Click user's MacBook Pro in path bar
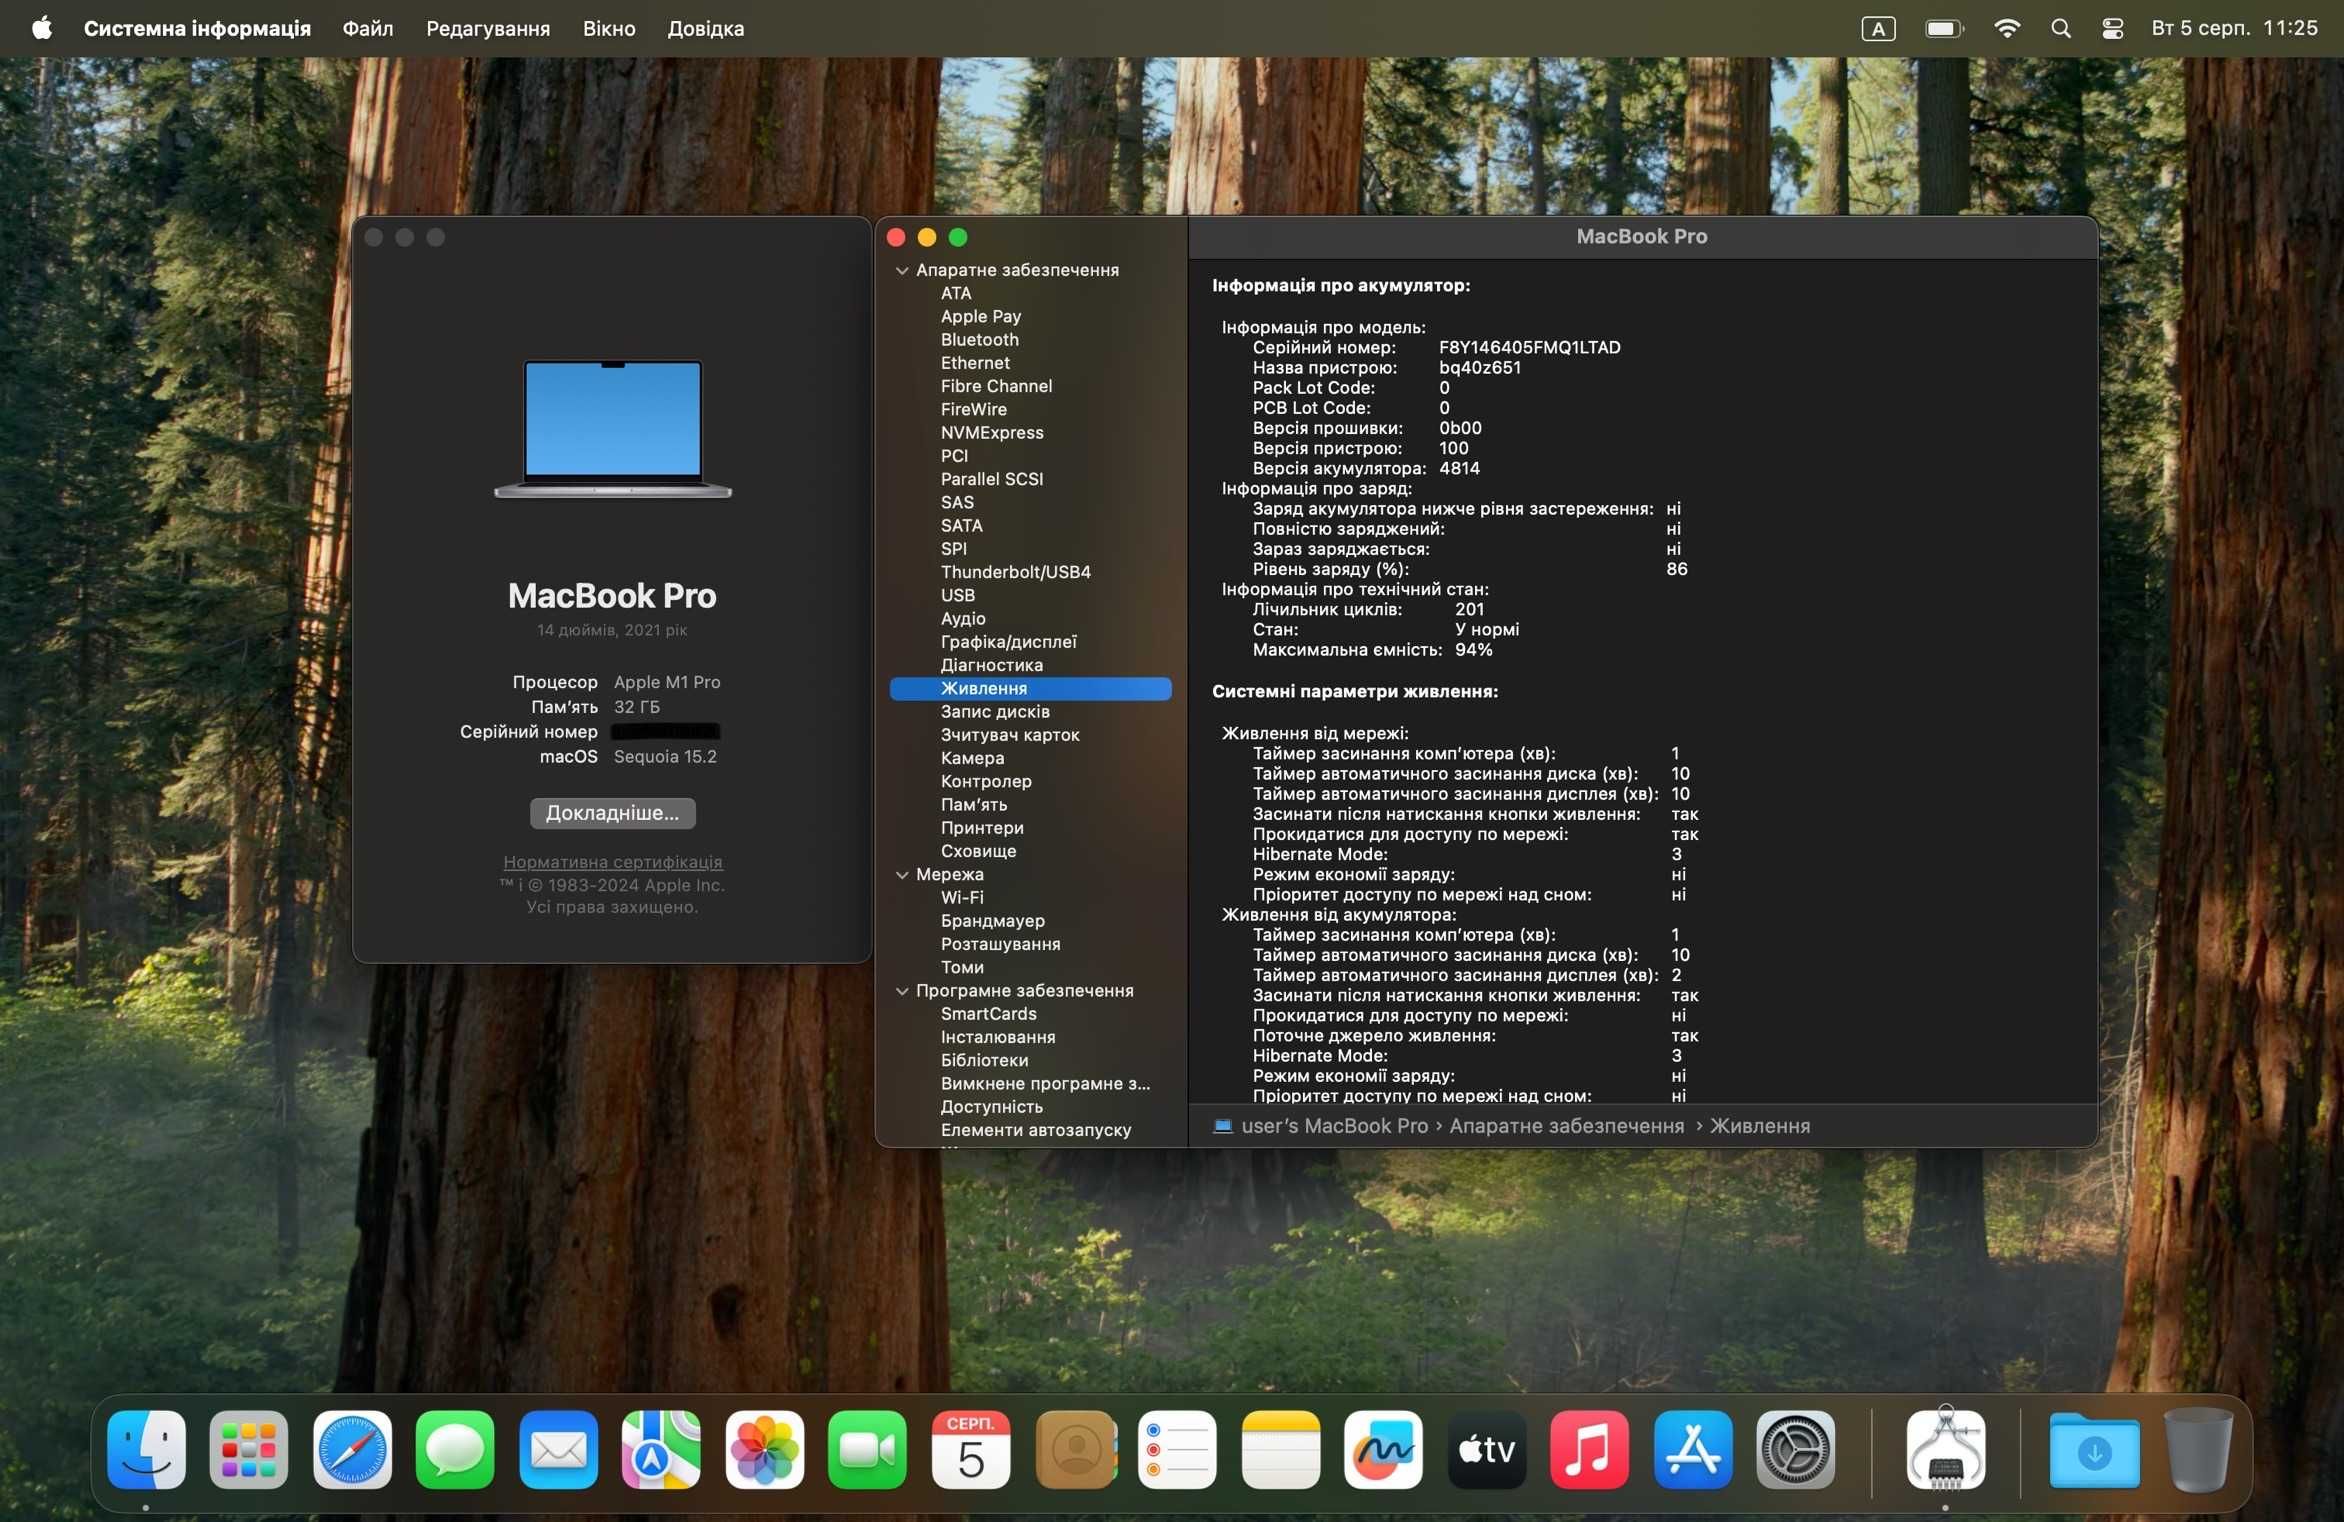The width and height of the screenshot is (2344, 1522). point(1334,1125)
